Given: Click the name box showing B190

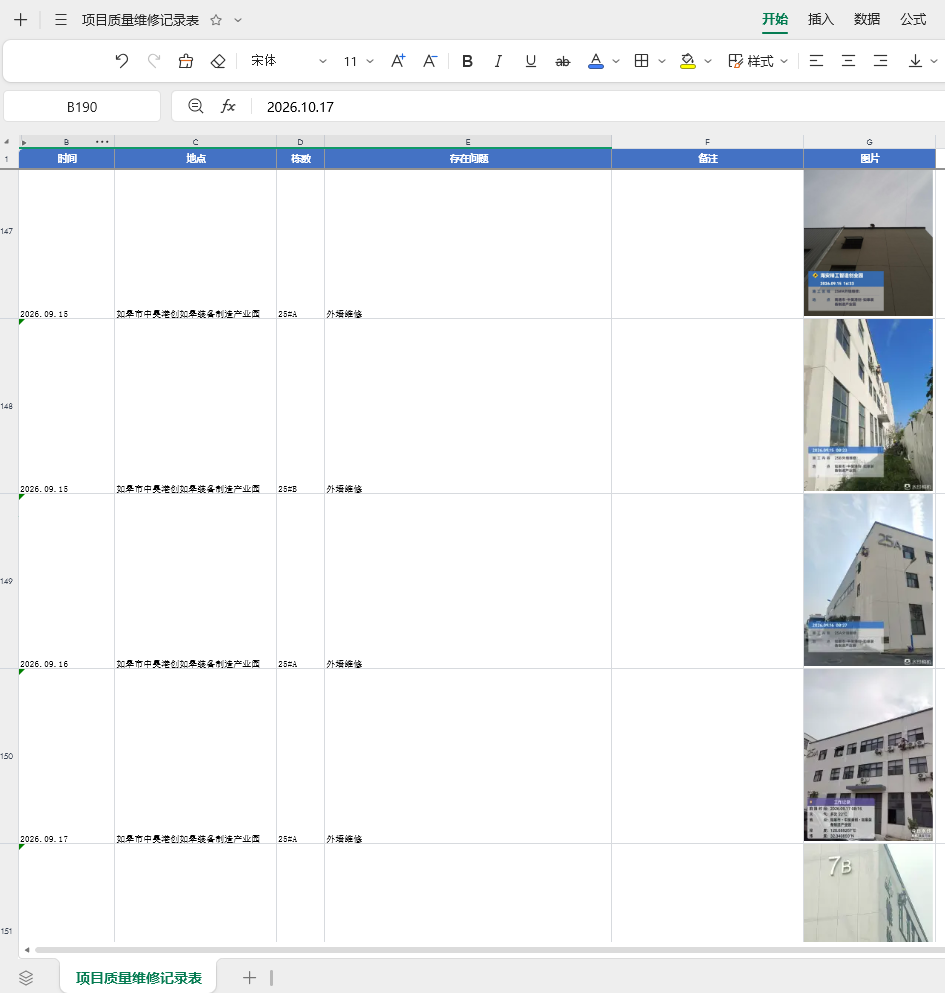Looking at the screenshot, I should 82,106.
